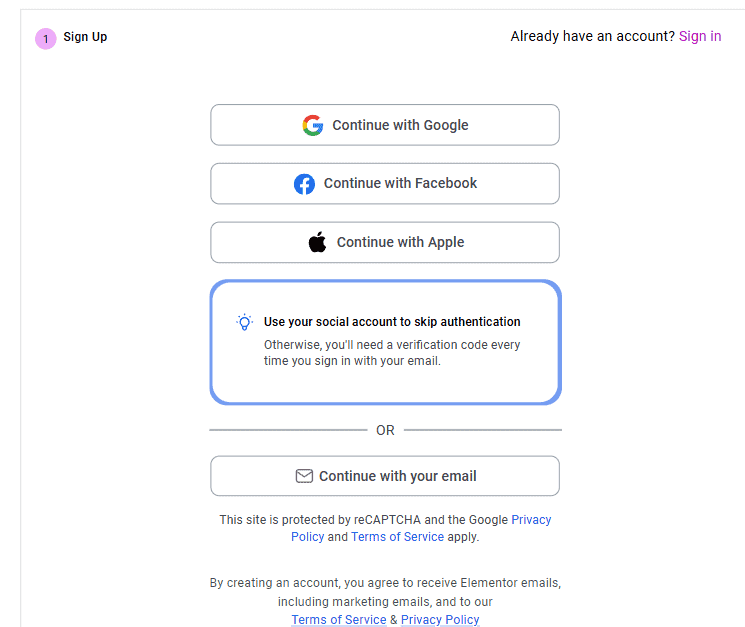745x627 pixels.
Task: Click the verification code tip description
Action: click(392, 353)
